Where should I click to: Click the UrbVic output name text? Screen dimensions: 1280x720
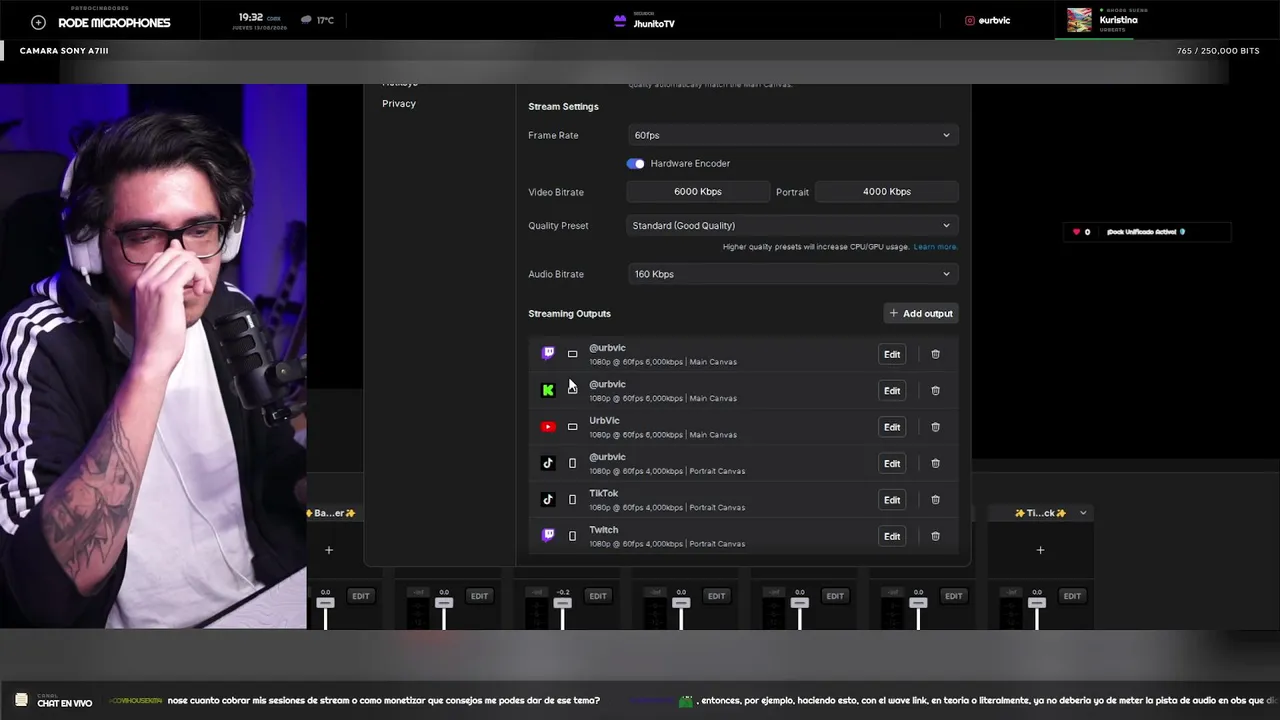tap(604, 421)
